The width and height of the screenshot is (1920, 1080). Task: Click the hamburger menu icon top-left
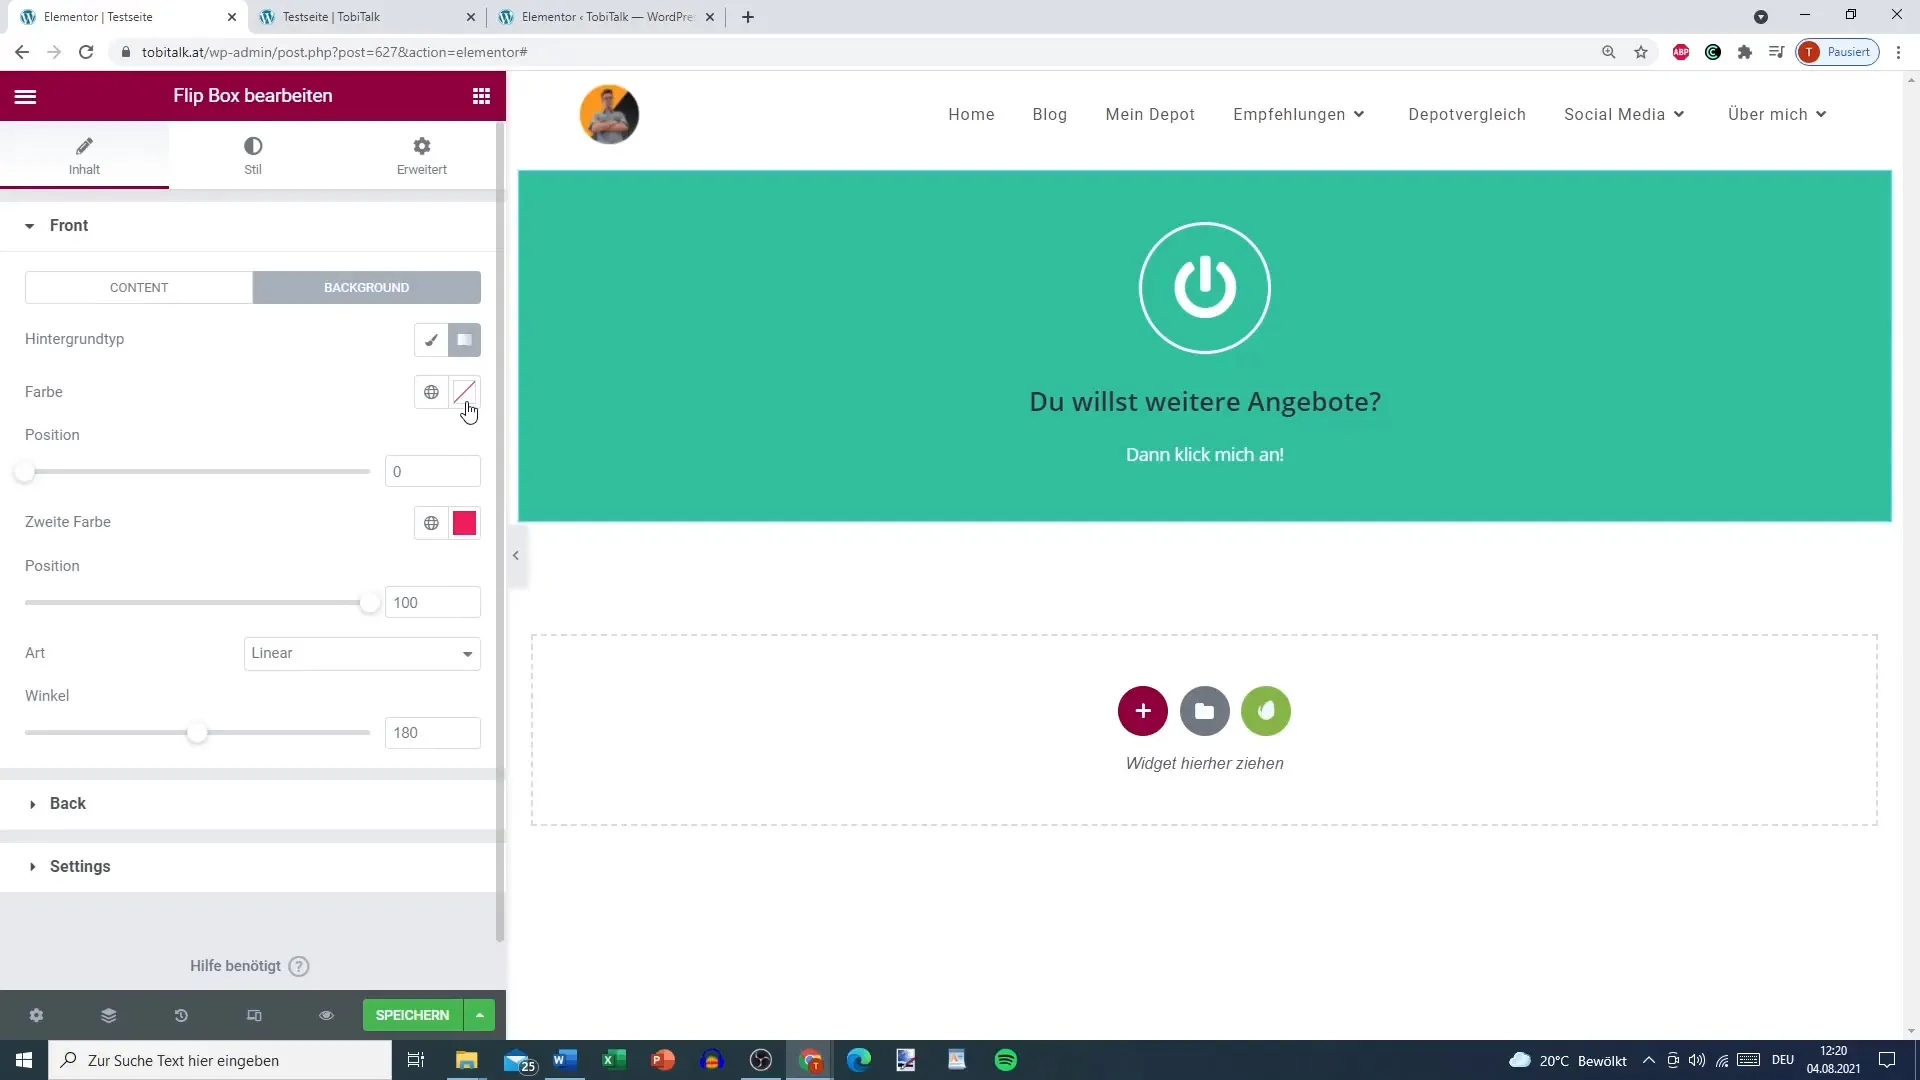25,95
